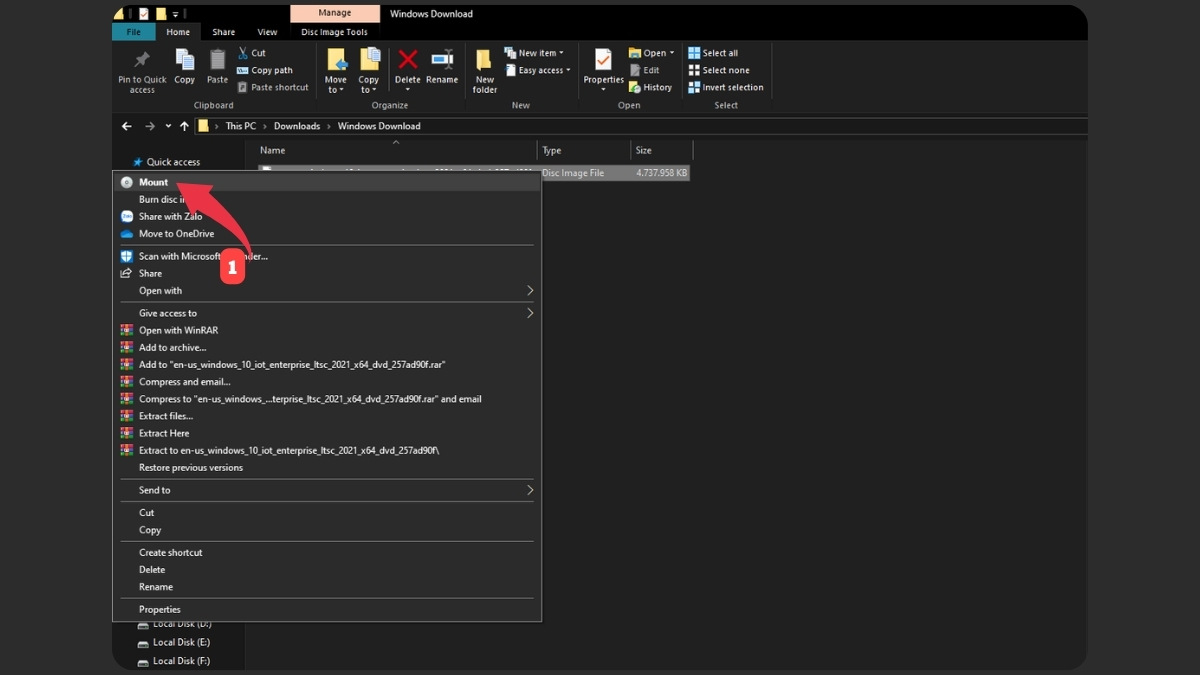Create a folder with New folder icon

(x=485, y=61)
